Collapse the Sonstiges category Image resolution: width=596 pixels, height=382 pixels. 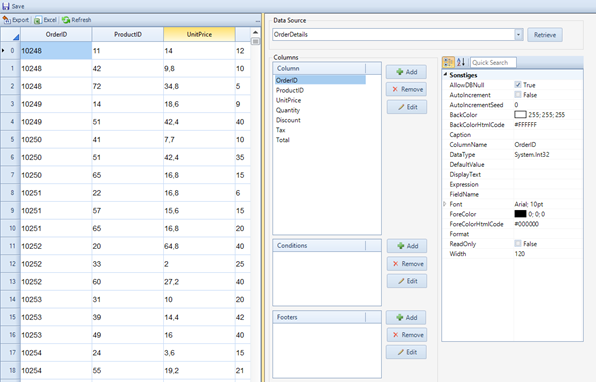[x=445, y=74]
